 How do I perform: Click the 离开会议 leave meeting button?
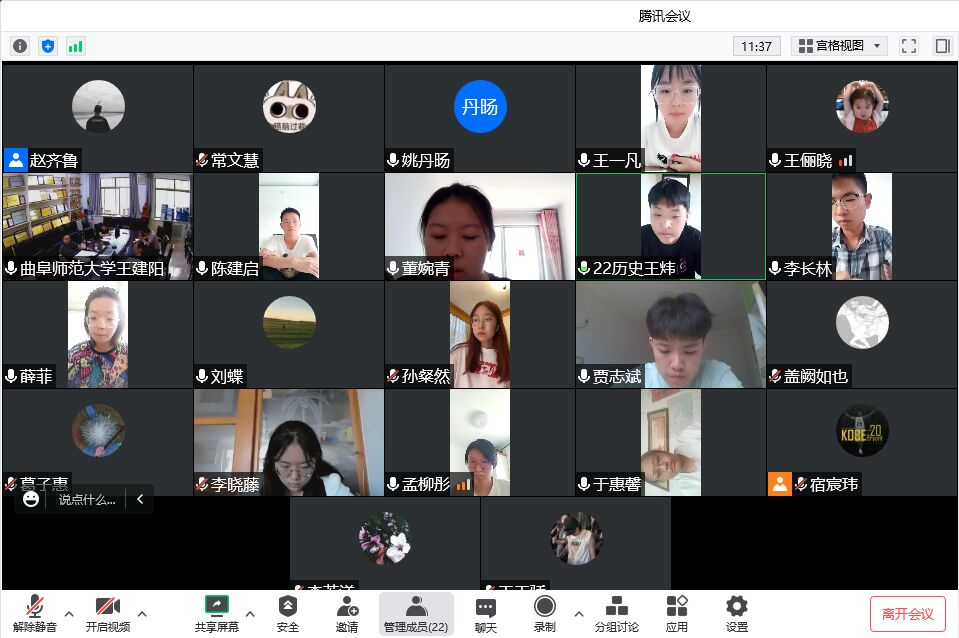pyautogui.click(x=907, y=614)
